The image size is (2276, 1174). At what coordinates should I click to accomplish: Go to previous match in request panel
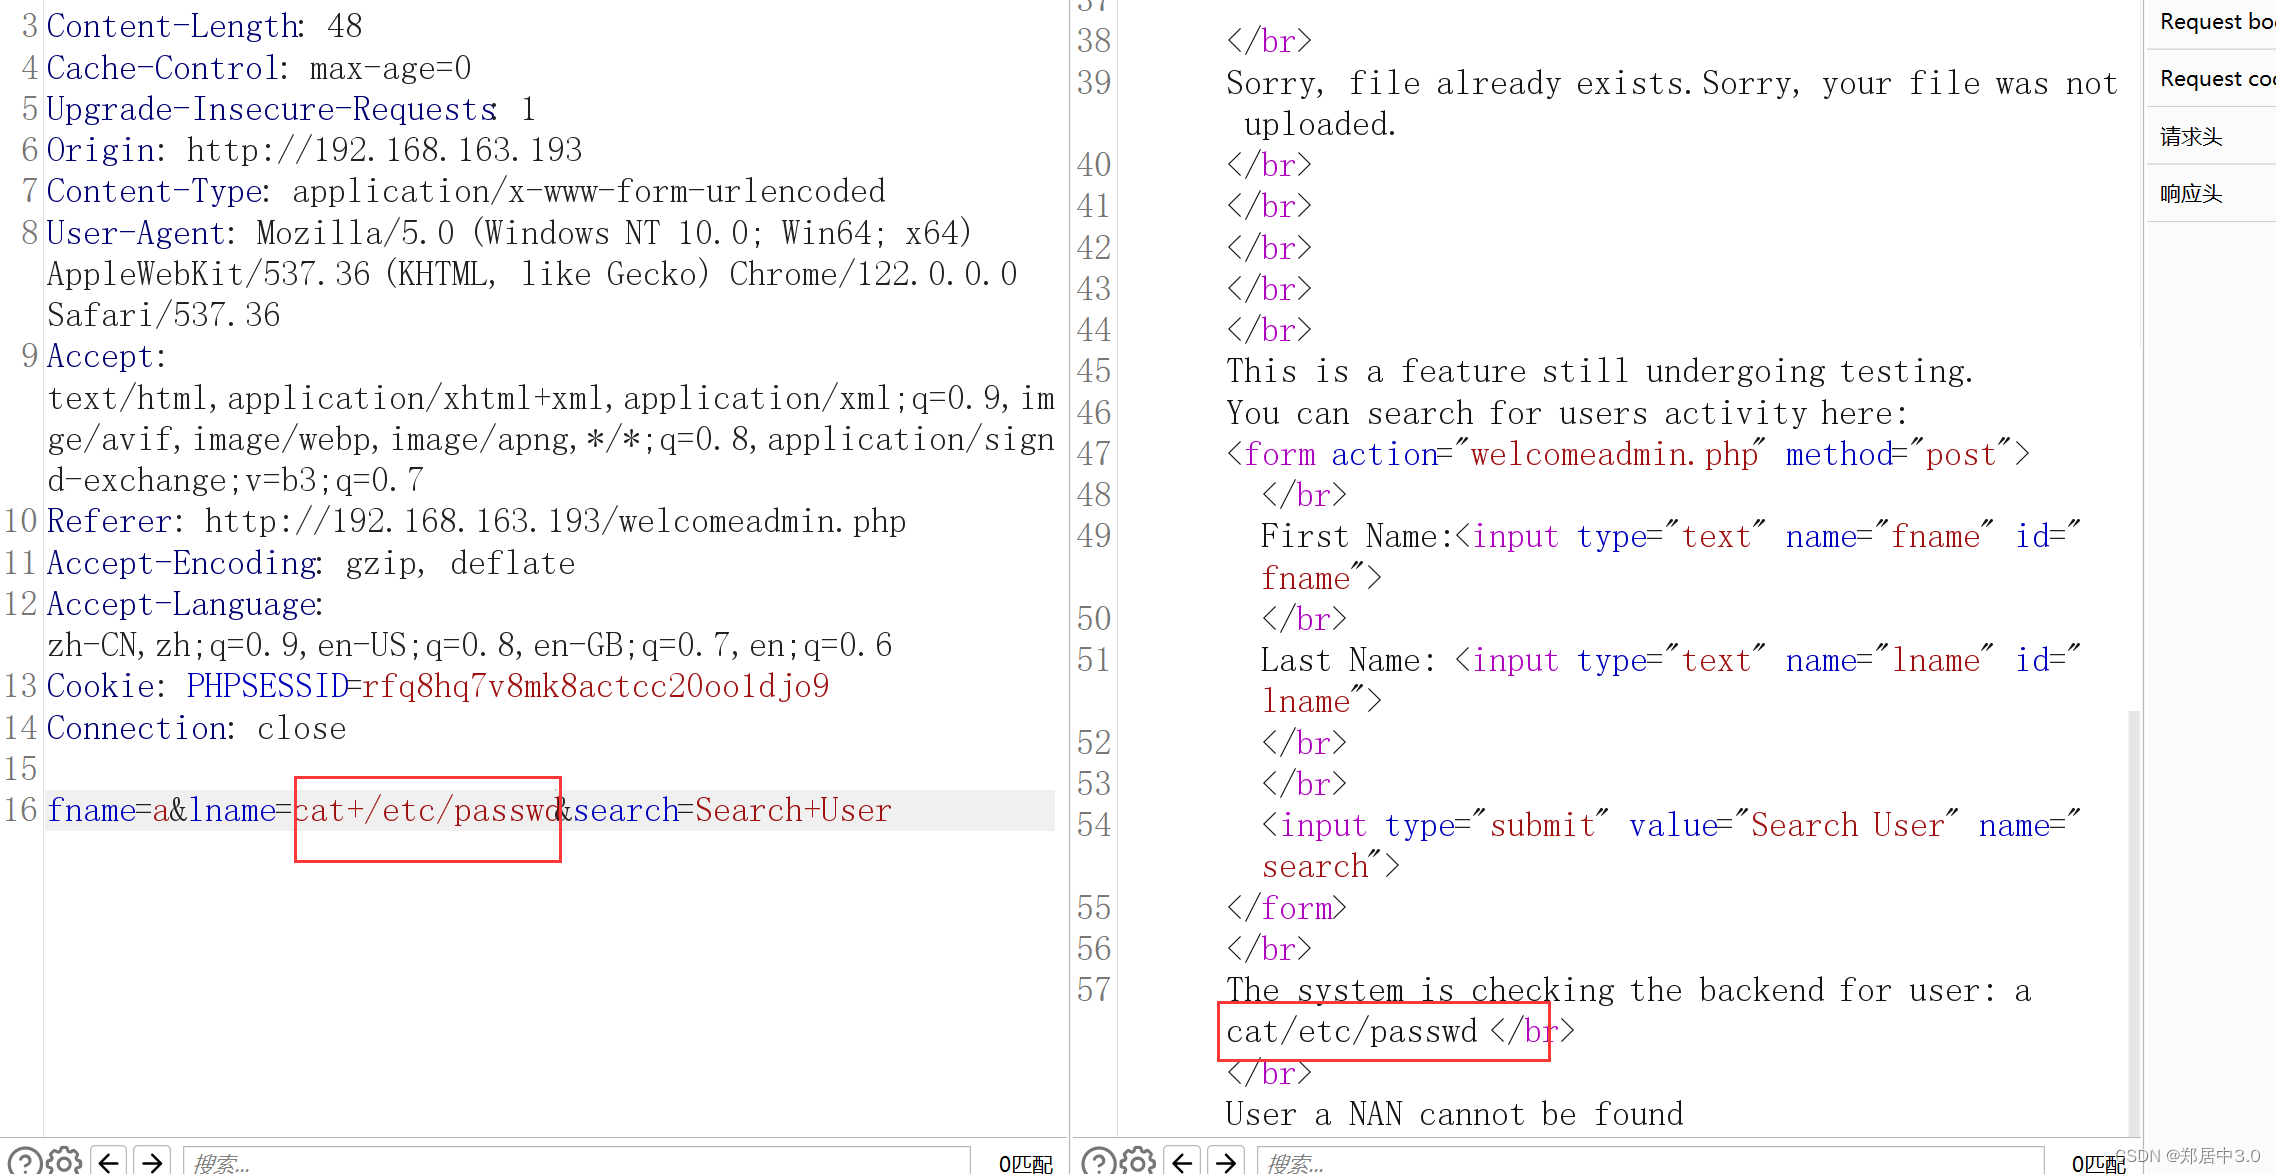pos(109,1161)
